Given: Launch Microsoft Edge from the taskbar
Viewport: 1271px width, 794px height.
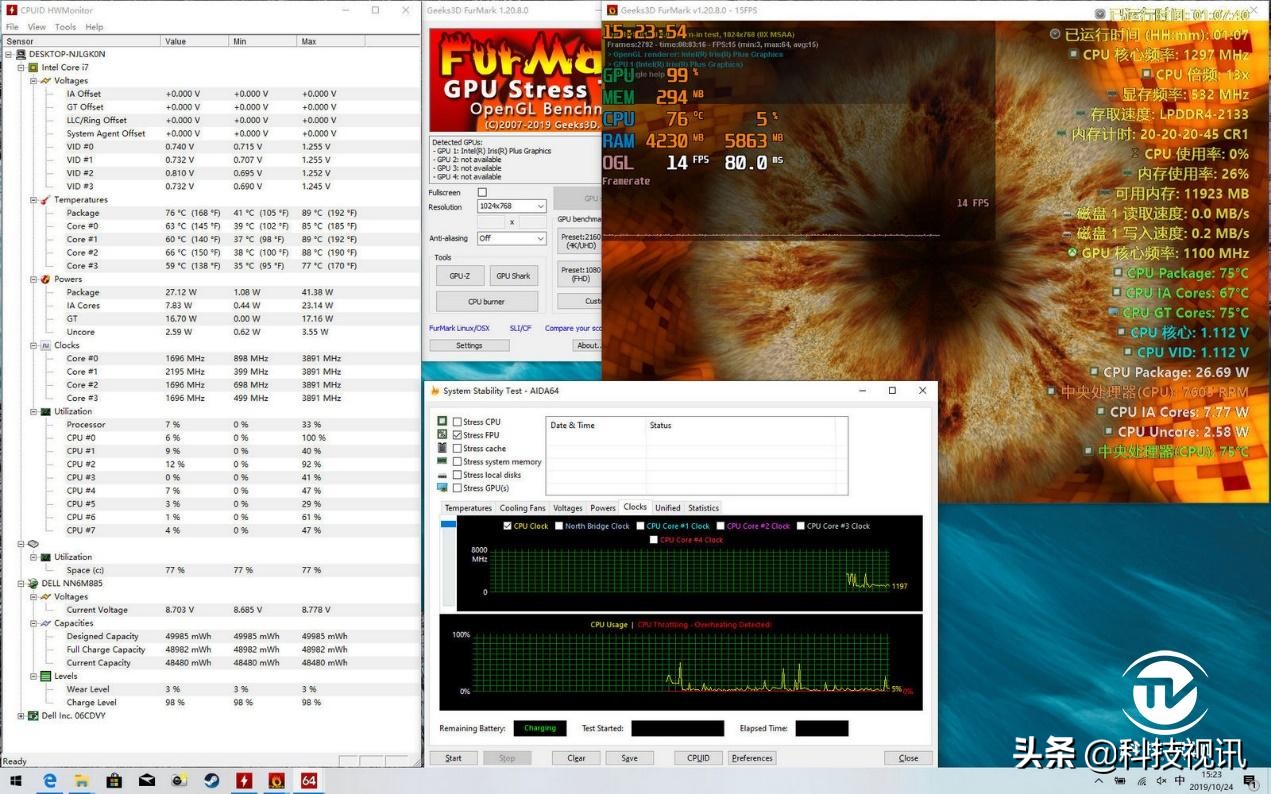Looking at the screenshot, I should pyautogui.click(x=51, y=781).
